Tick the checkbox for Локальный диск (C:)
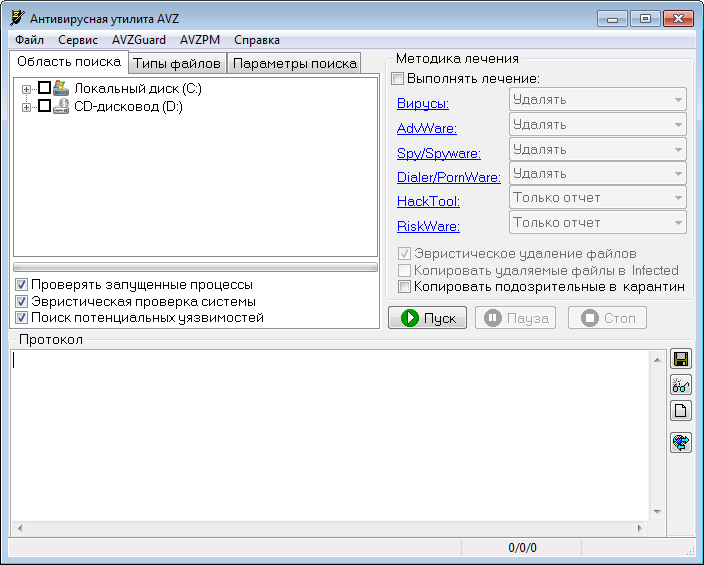This screenshot has width=704, height=565. [x=44, y=88]
